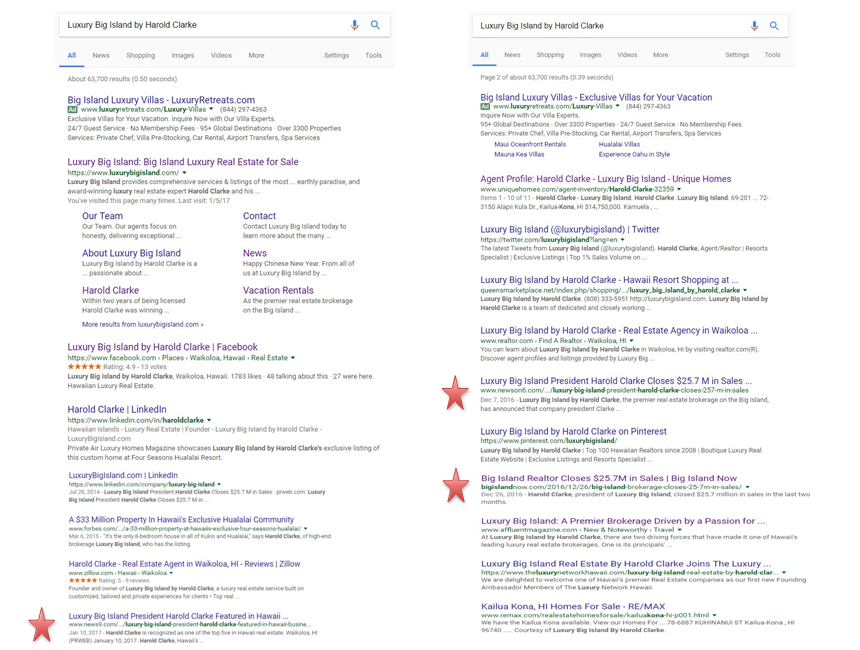Switch to the News tab on the first results page
Image resolution: width=860 pixels, height=650 pixels.
click(101, 56)
